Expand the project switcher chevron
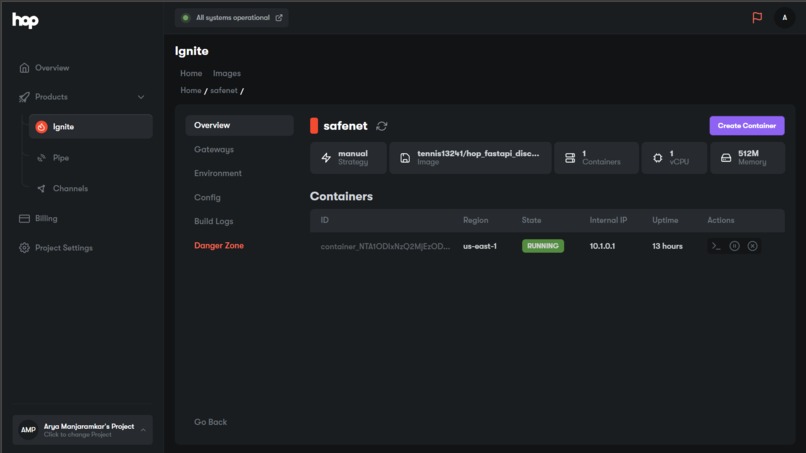 [x=143, y=430]
